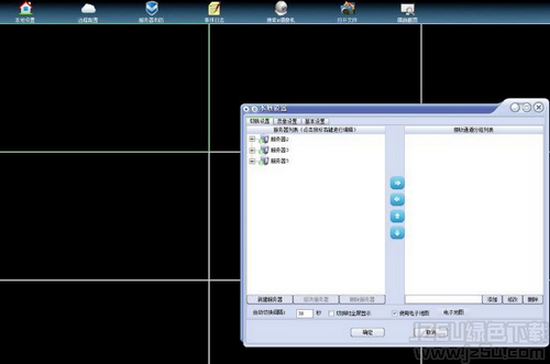Image resolution: width=550 pixels, height=364 pixels.
Task: Click the new server button
Action: coord(270,299)
